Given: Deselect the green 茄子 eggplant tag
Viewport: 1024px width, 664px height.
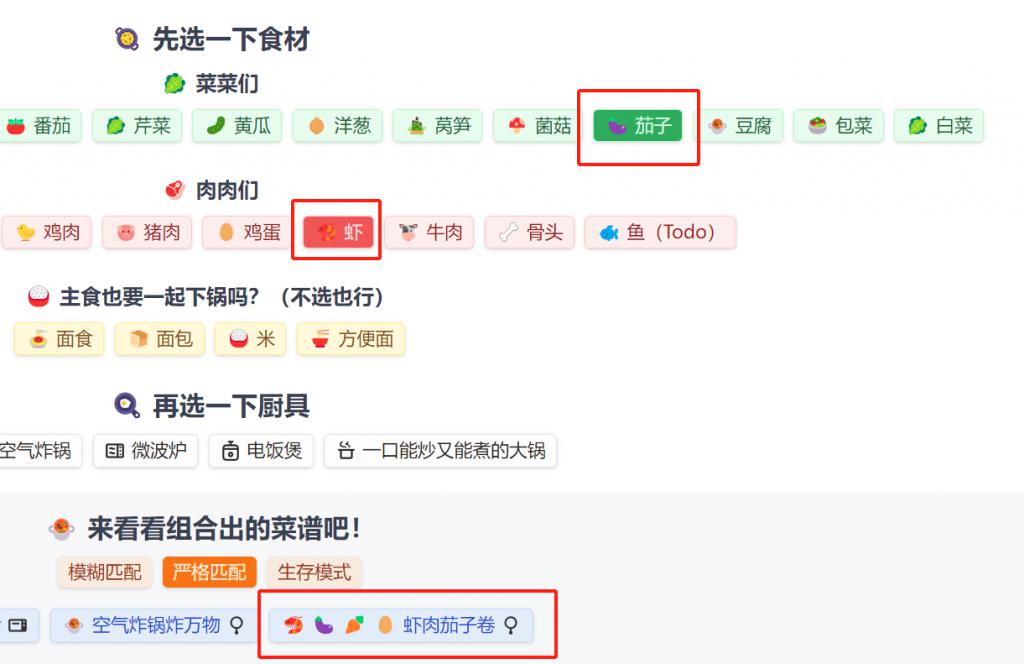Looking at the screenshot, I should click(637, 125).
